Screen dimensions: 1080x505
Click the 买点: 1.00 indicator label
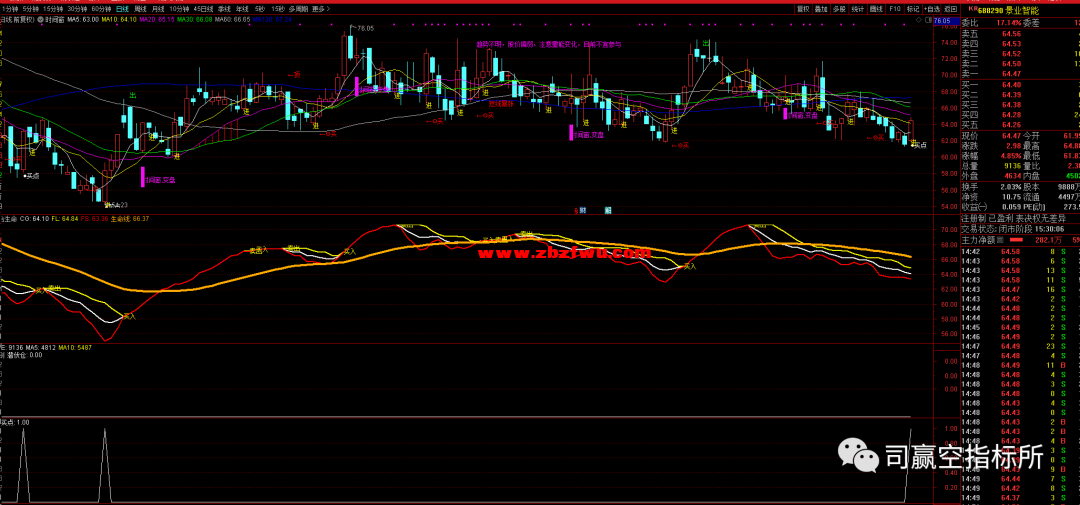[15, 422]
